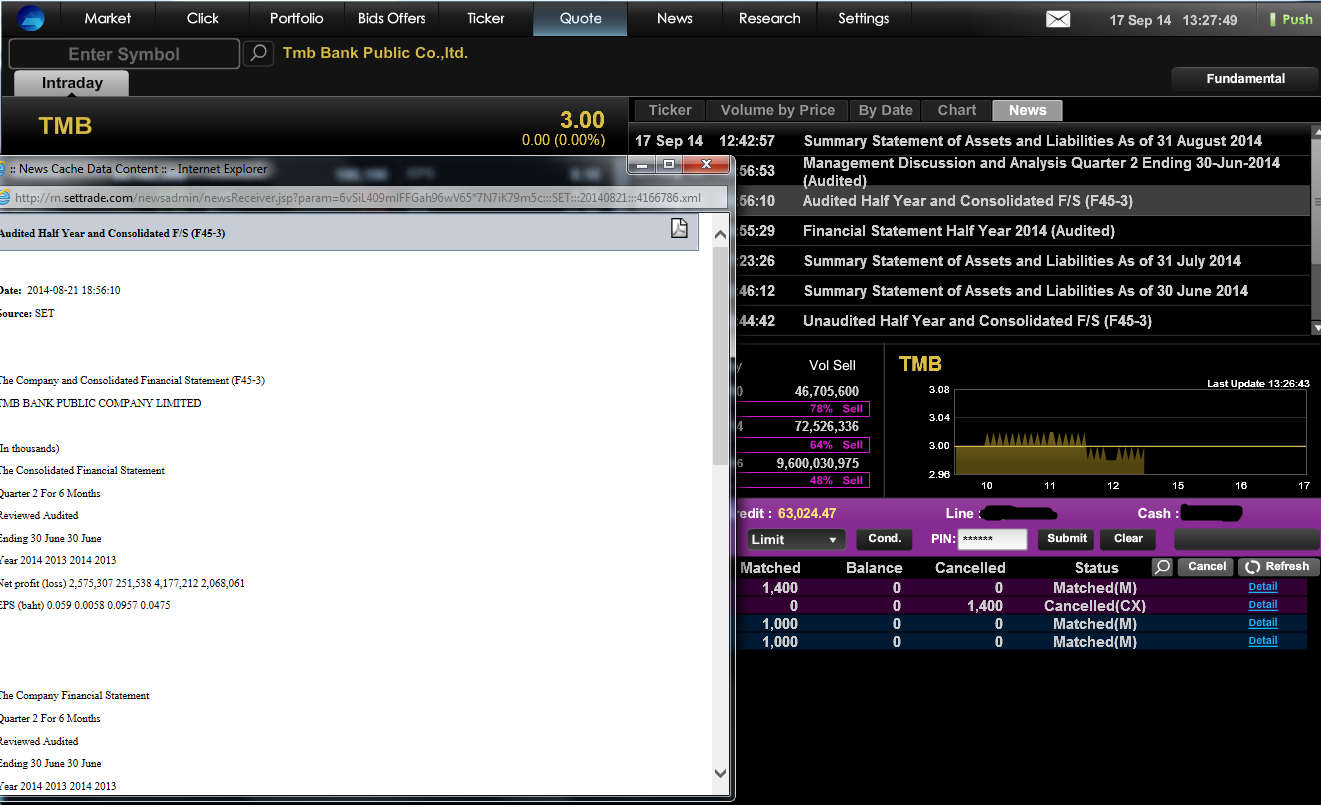Submit the order
Image resolution: width=1321 pixels, height=805 pixels.
click(x=1067, y=539)
